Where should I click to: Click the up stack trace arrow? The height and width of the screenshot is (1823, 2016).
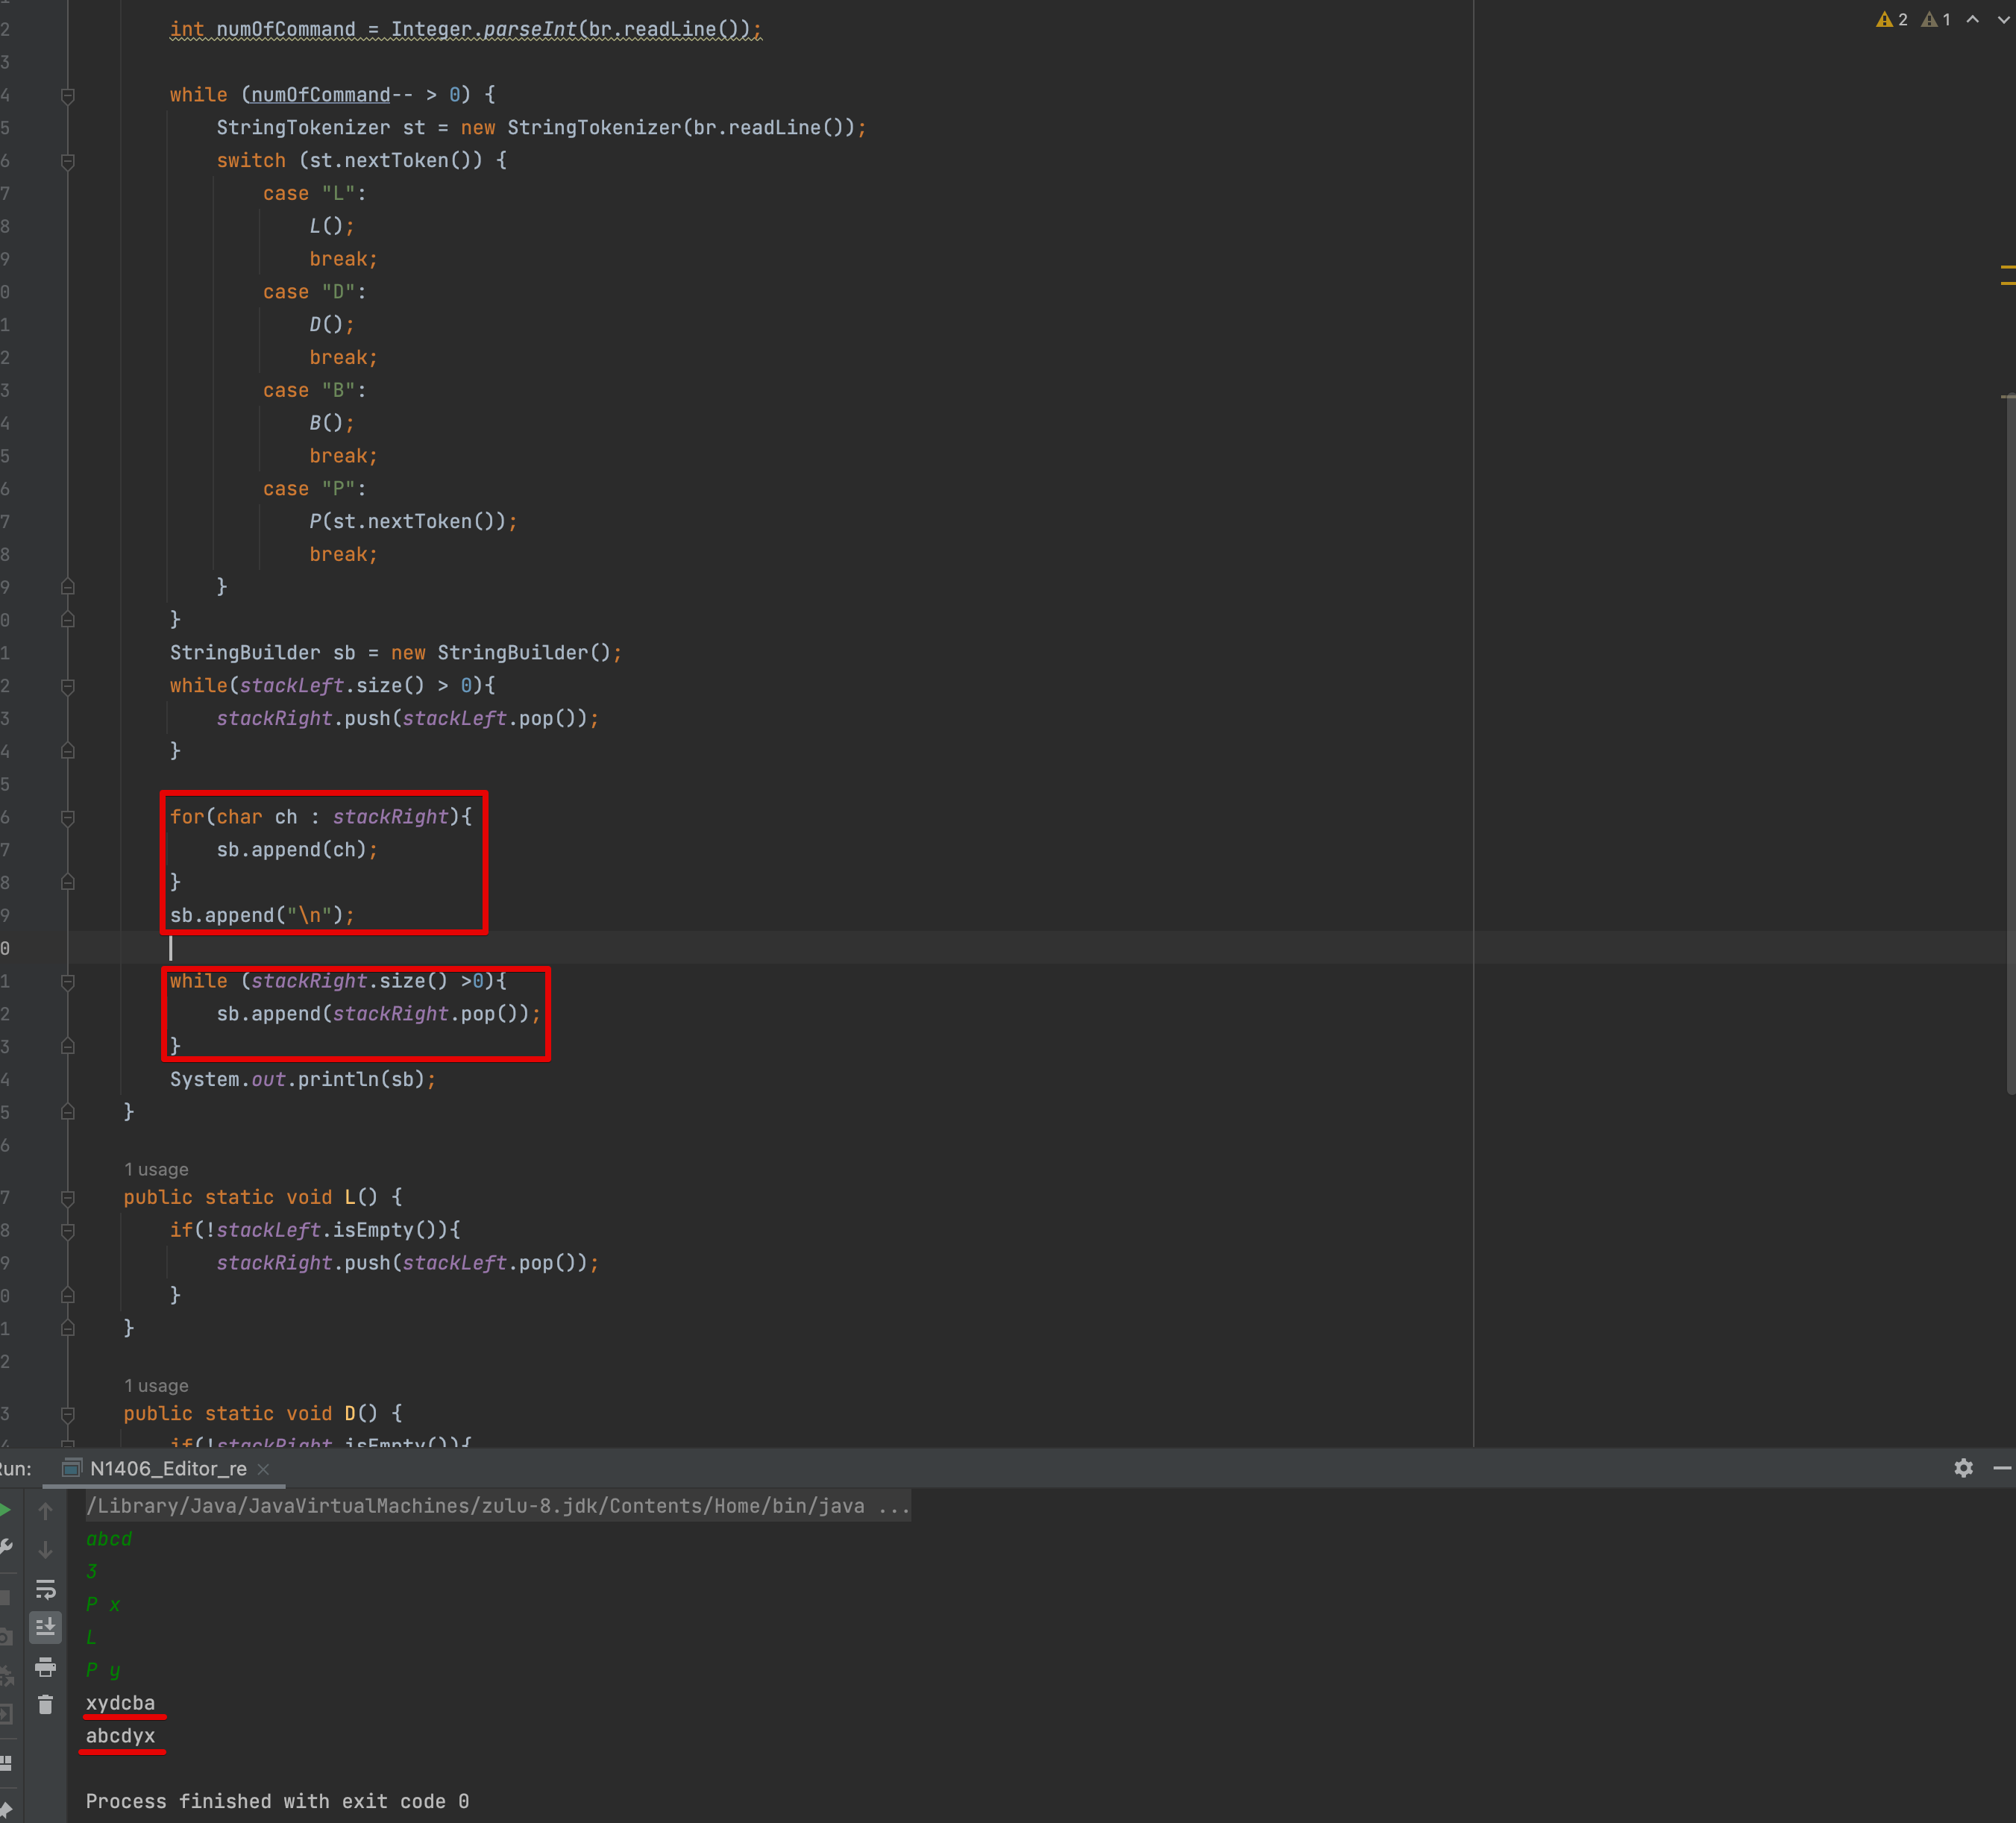tap(45, 1511)
